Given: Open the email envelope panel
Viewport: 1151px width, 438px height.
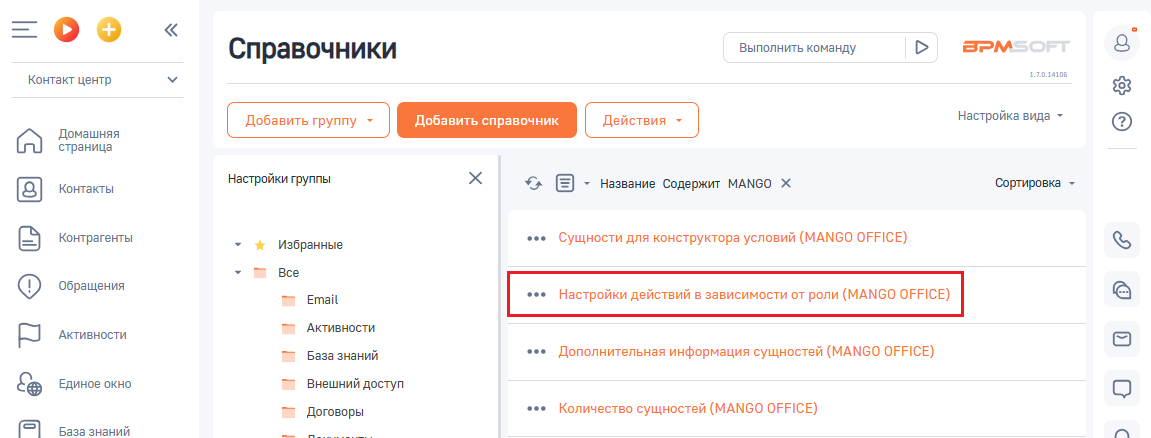Looking at the screenshot, I should pos(1122,339).
